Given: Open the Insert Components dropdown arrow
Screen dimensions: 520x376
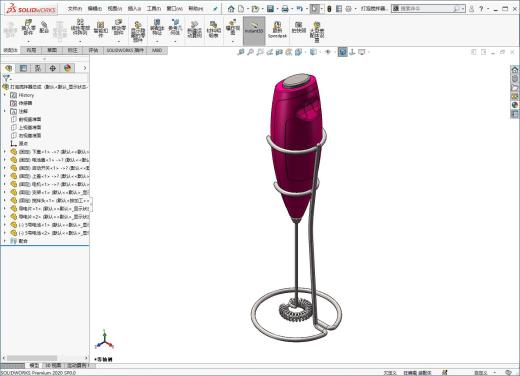Looking at the screenshot, I should [29, 42].
